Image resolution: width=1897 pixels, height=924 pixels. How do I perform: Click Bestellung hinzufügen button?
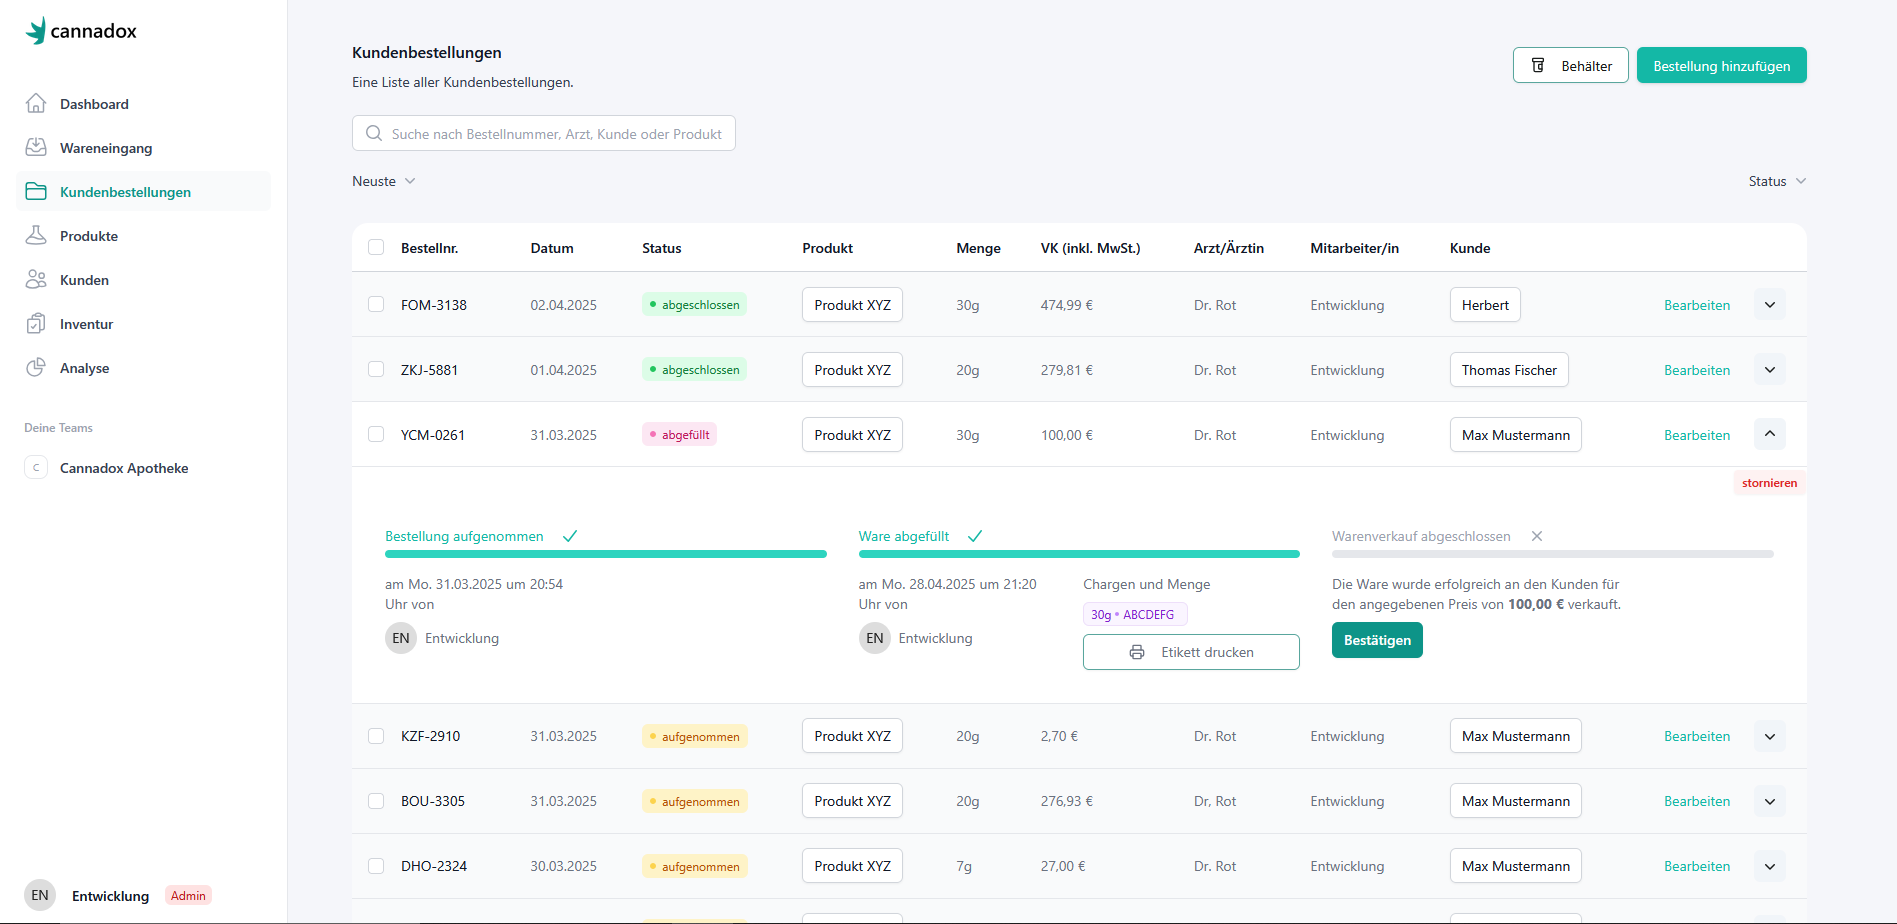click(x=1721, y=66)
